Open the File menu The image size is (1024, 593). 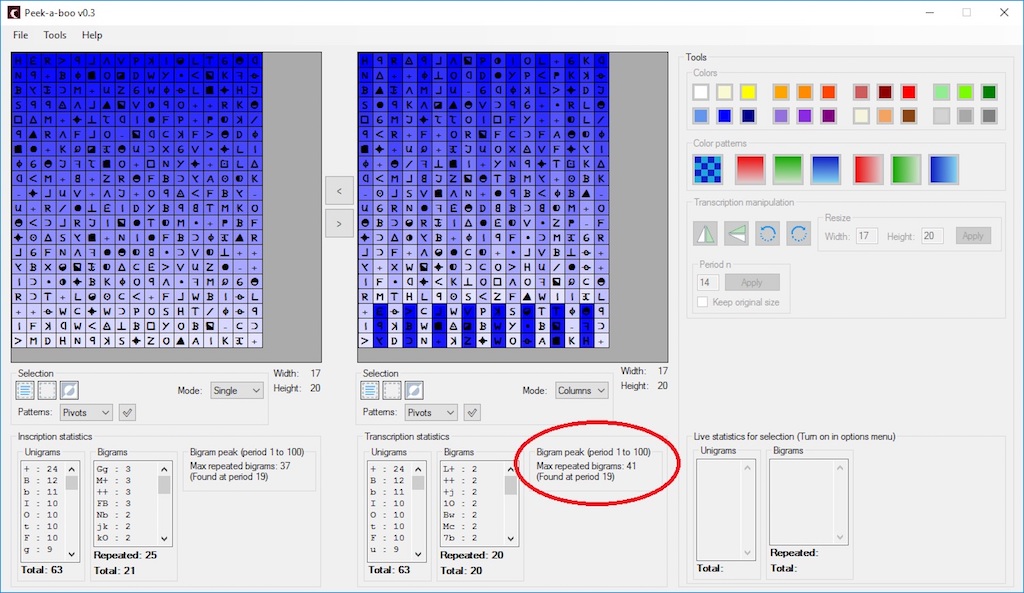pos(20,35)
